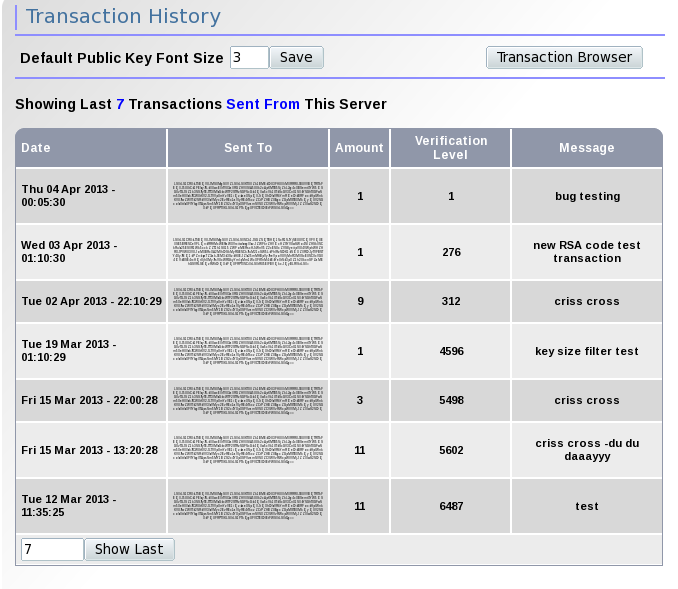Image resolution: width=678 pixels, height=589 pixels.
Task: Select the Message column header
Action: click(x=587, y=148)
